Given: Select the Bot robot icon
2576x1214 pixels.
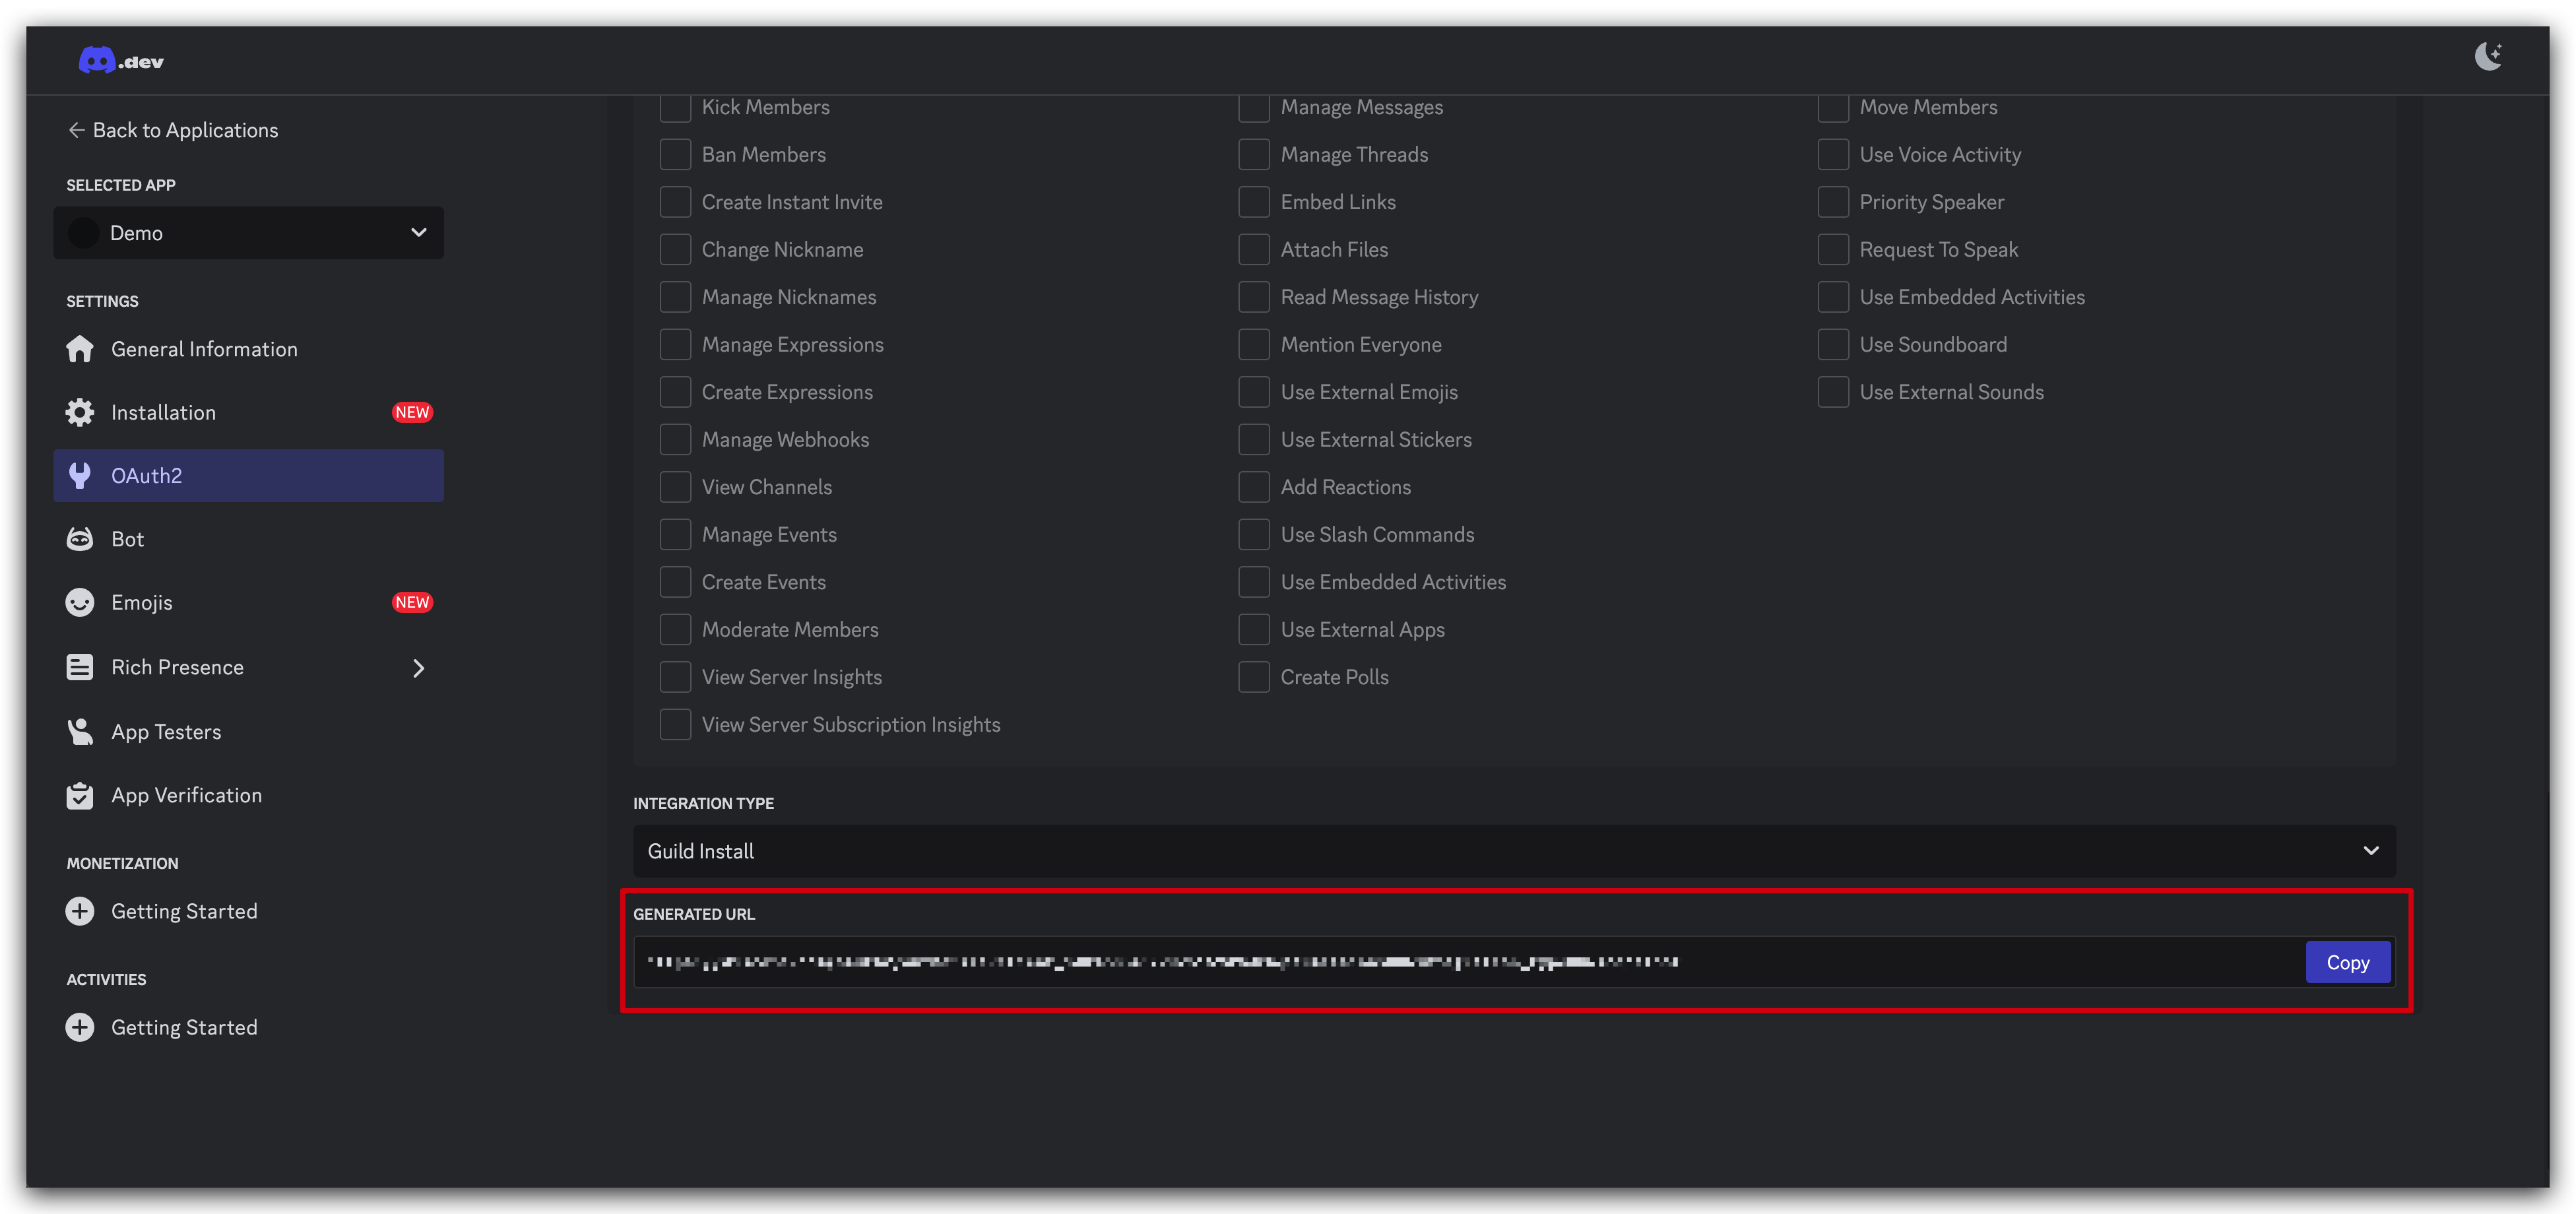Looking at the screenshot, I should [x=80, y=539].
